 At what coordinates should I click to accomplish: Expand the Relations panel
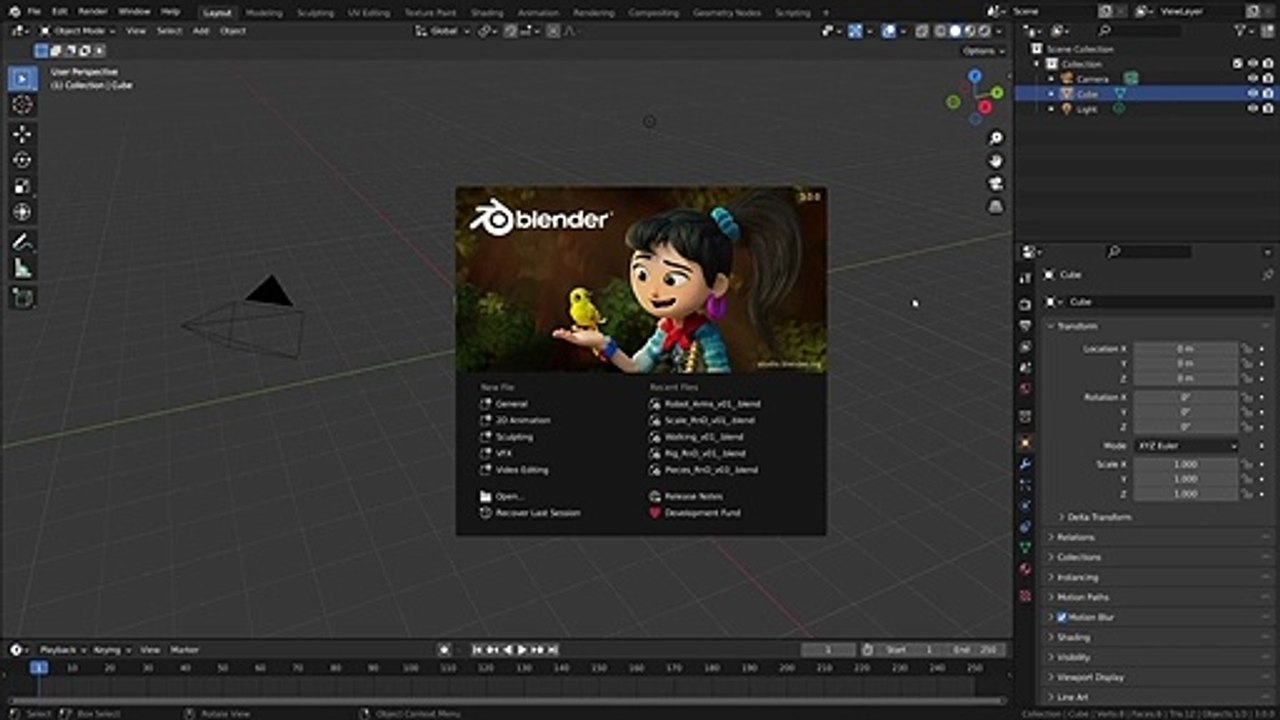1075,537
